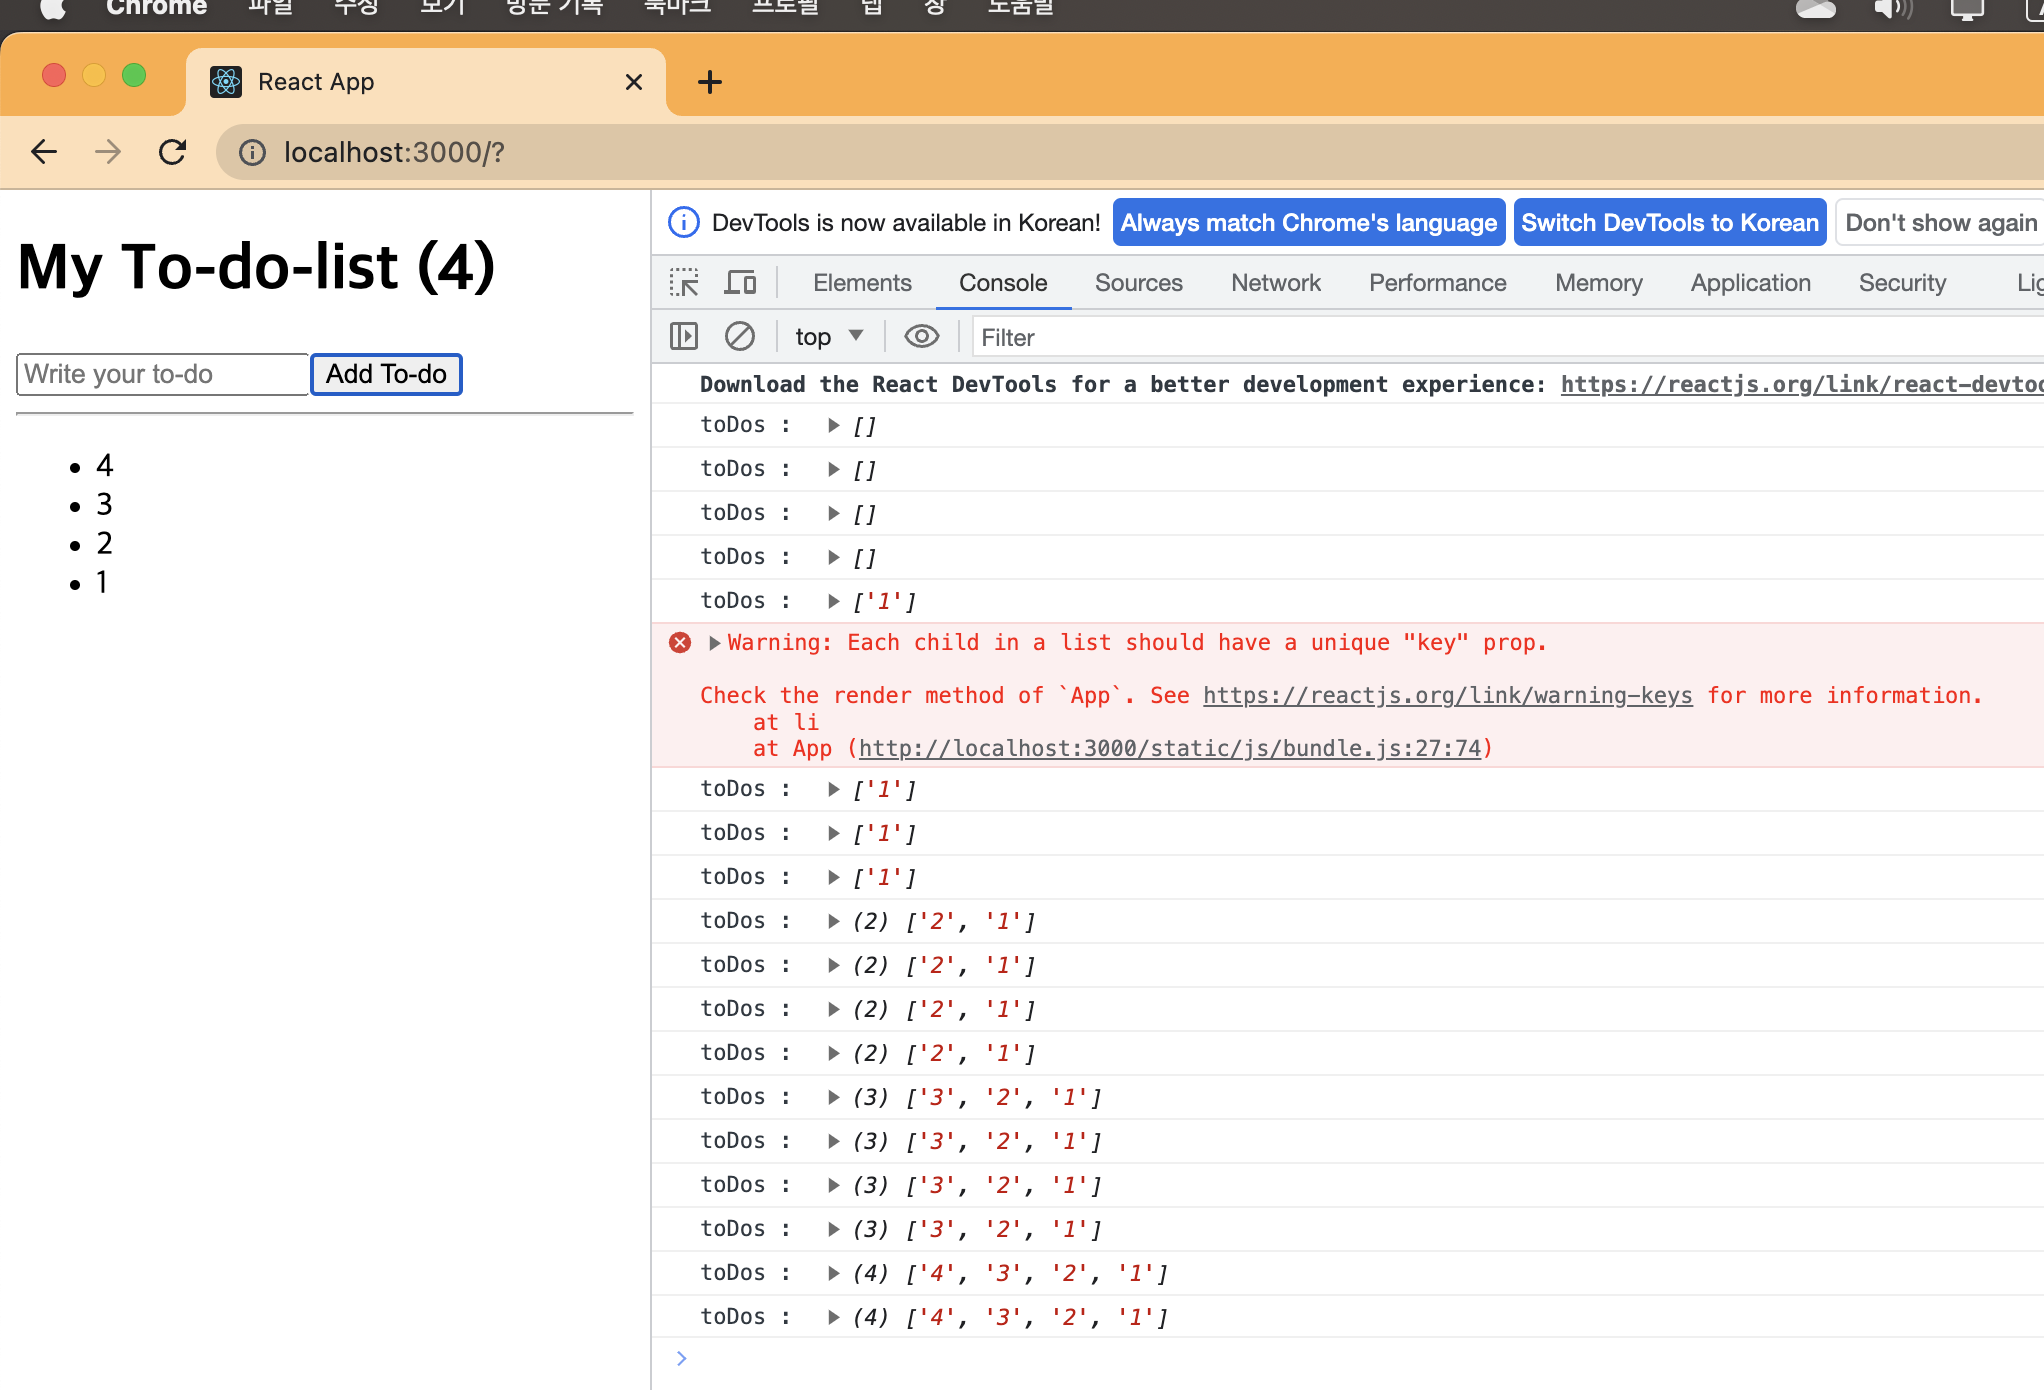Expand the first empty toDos array
Viewport: 2044px width, 1390px height.
click(833, 425)
